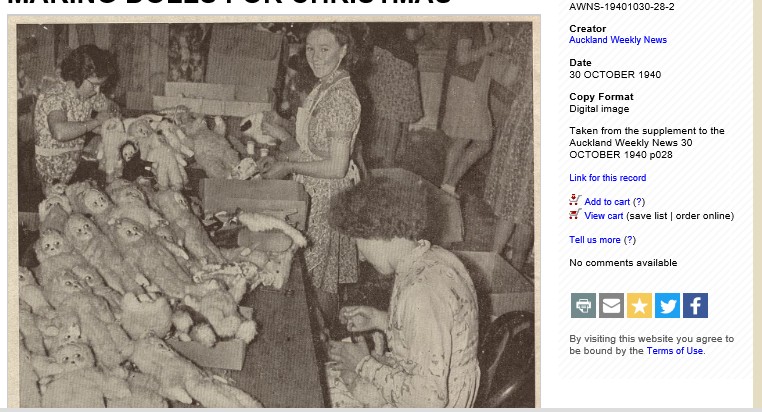Viewport: 762px width, 412px height.
Task: Share on Twitter icon
Action: pyautogui.click(x=668, y=306)
